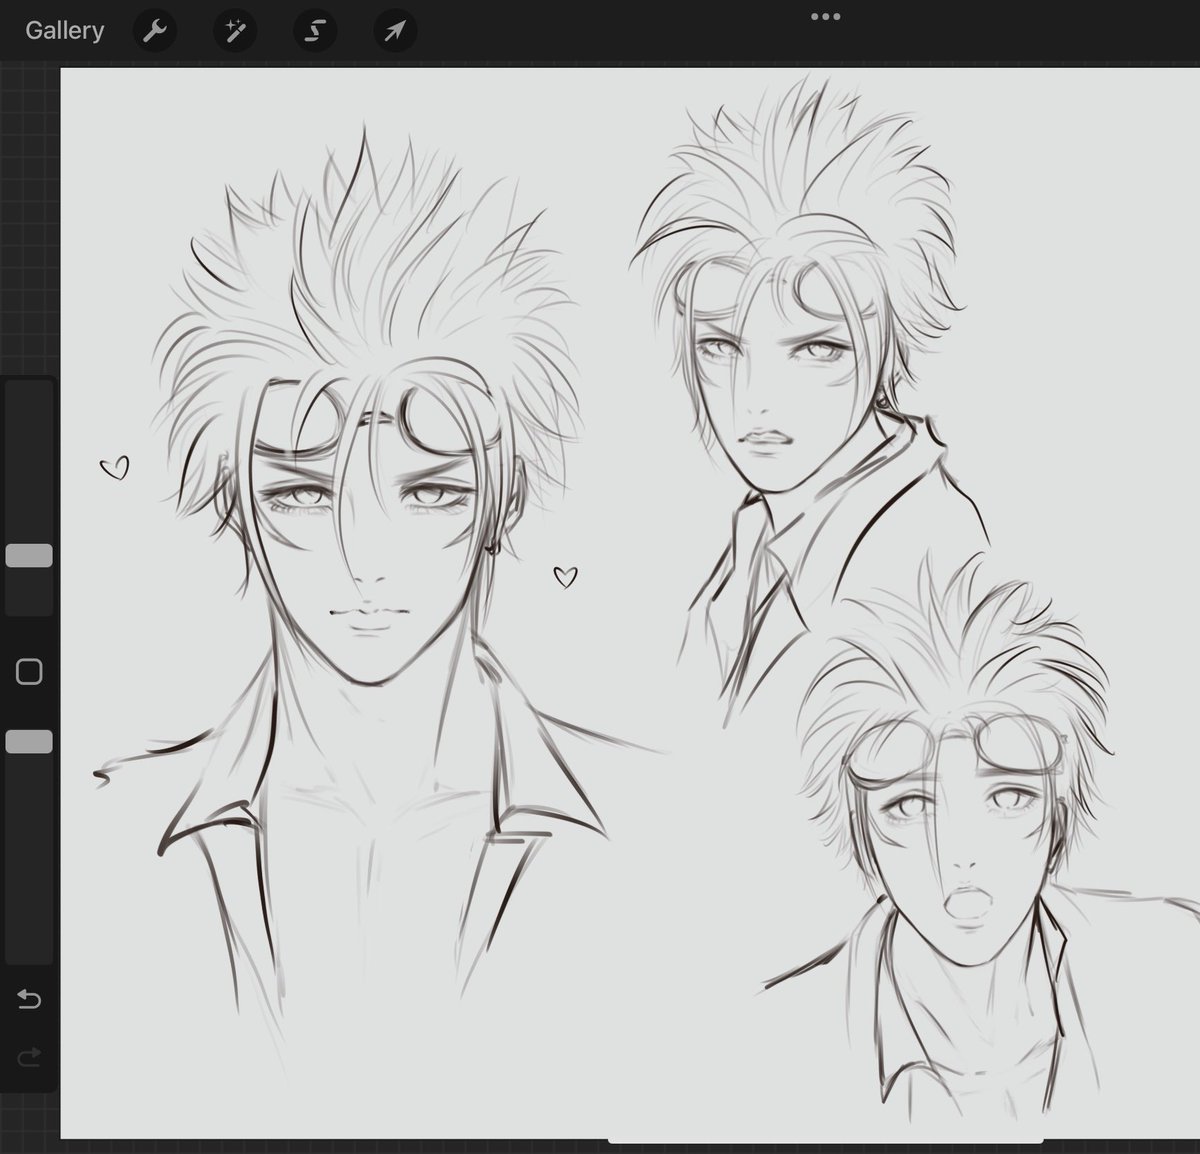Tap the Redo arrow
This screenshot has width=1200, height=1154.
point(29,1055)
